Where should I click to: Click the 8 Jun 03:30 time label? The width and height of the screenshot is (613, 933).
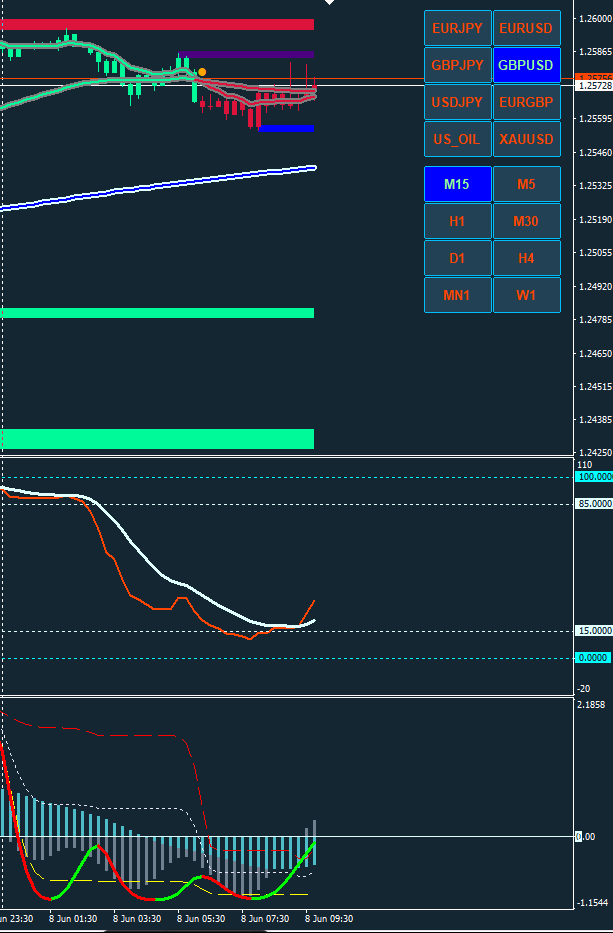pos(137,919)
